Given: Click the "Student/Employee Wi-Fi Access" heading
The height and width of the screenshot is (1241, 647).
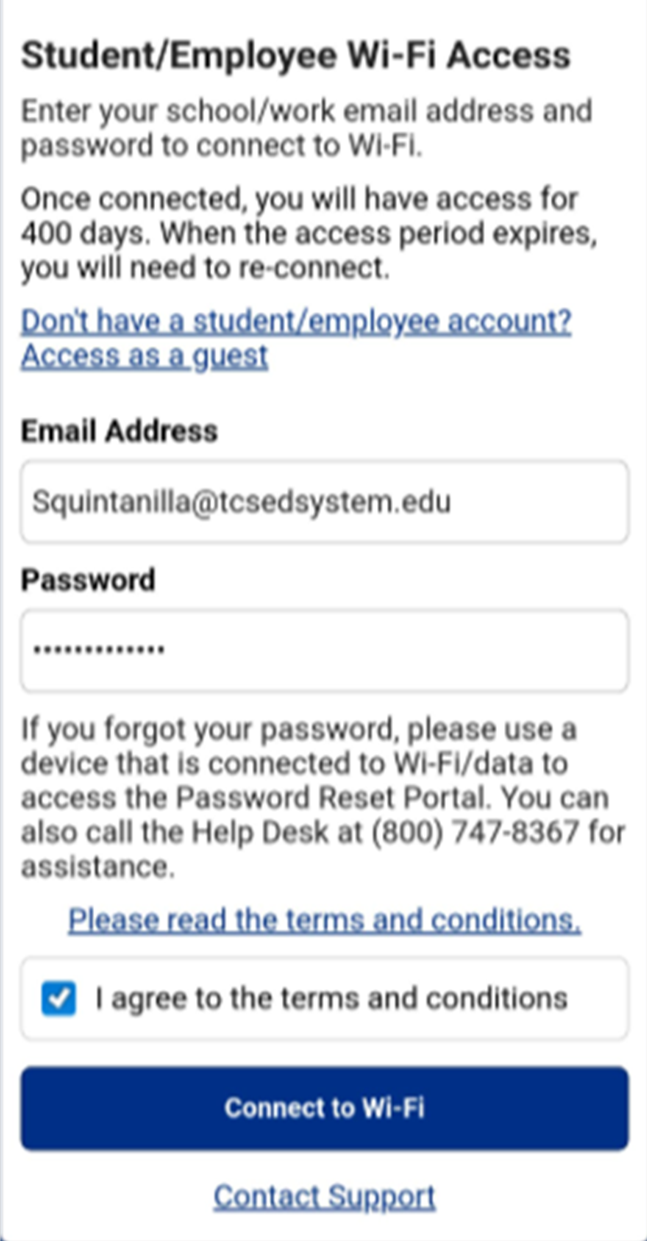Looking at the screenshot, I should (x=296, y=55).
